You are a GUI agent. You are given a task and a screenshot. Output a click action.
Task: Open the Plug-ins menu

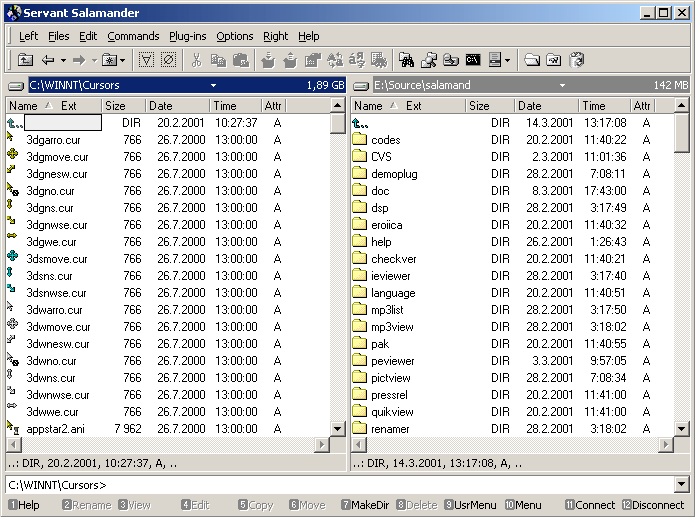(187, 36)
